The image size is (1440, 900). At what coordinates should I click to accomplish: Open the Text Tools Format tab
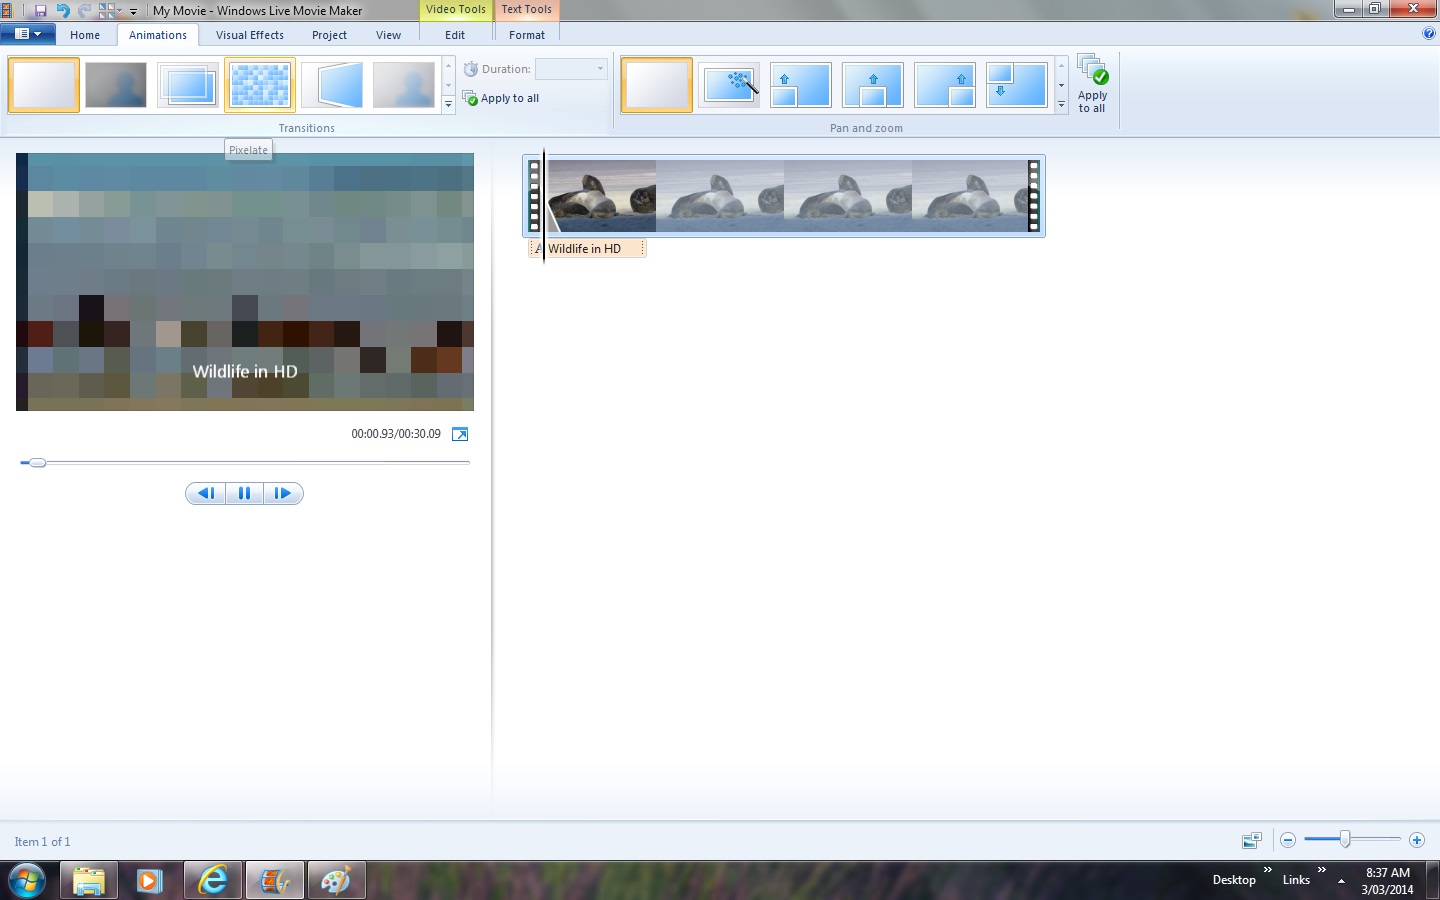click(x=527, y=35)
